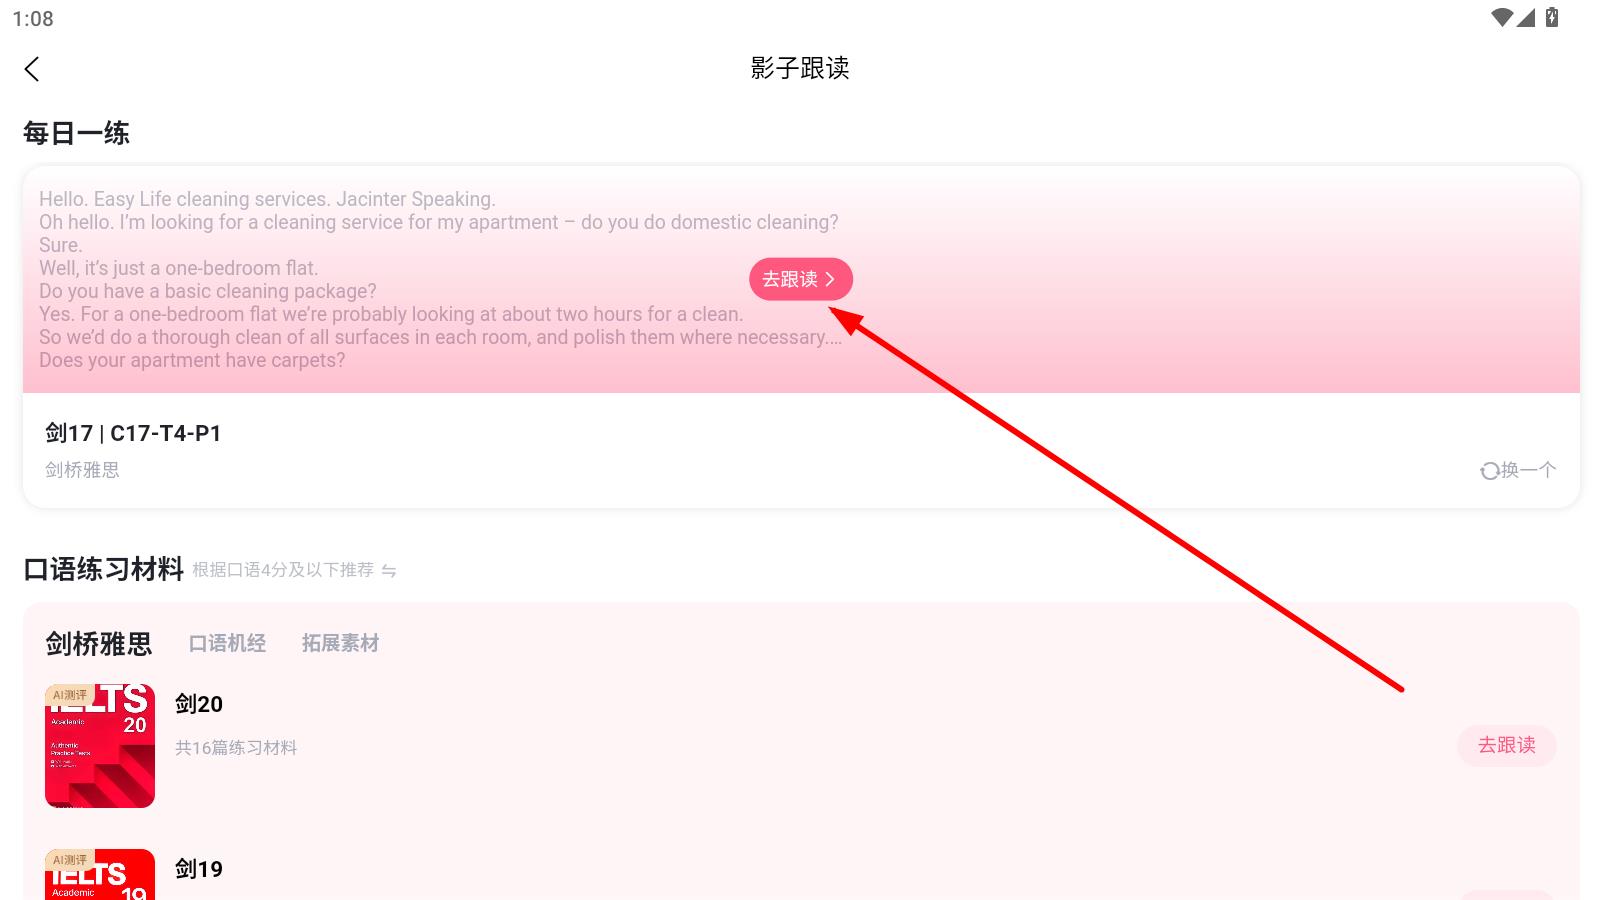This screenshot has width=1600, height=900.
Task: Click 换一个 to swap daily material
Action: click(x=1528, y=470)
